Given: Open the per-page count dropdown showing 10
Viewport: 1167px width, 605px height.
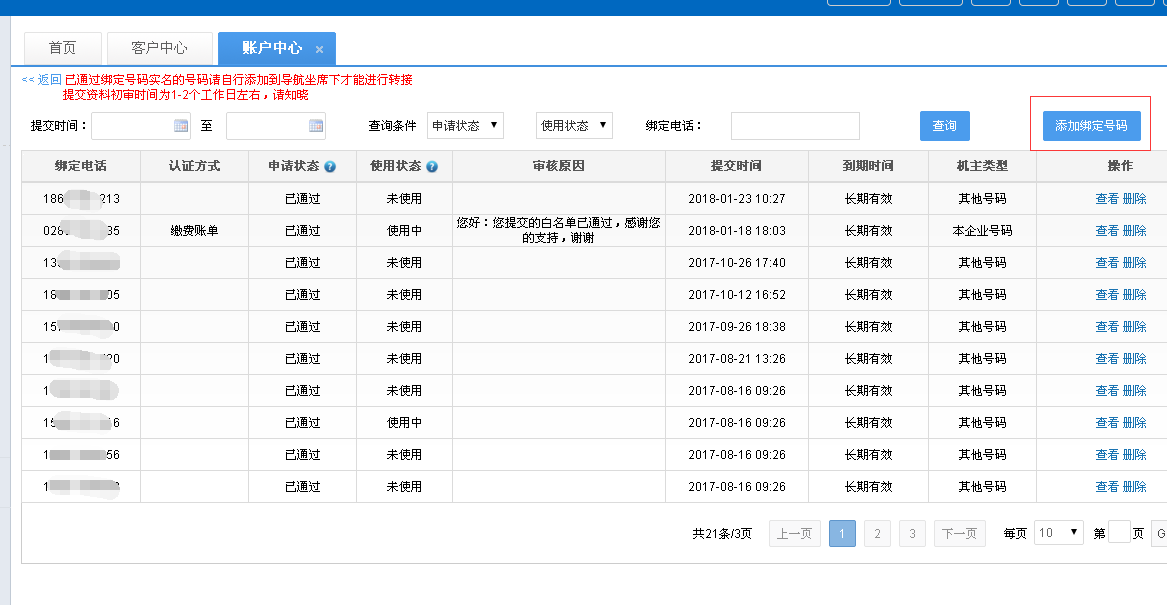Looking at the screenshot, I should 1058,533.
